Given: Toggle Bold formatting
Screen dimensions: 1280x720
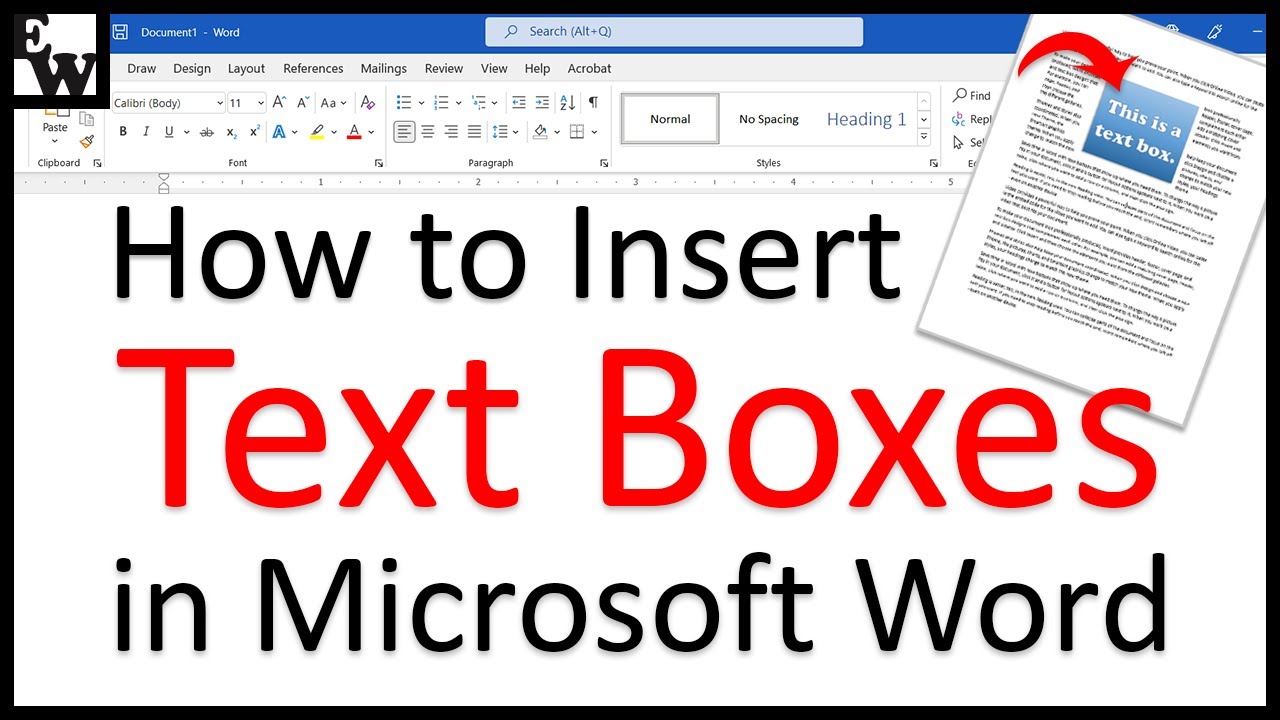Looking at the screenshot, I should (x=123, y=132).
